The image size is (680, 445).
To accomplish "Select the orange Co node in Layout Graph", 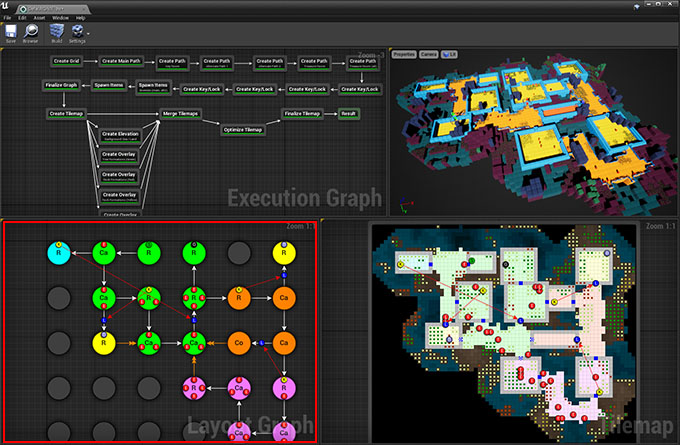I will [x=239, y=343].
